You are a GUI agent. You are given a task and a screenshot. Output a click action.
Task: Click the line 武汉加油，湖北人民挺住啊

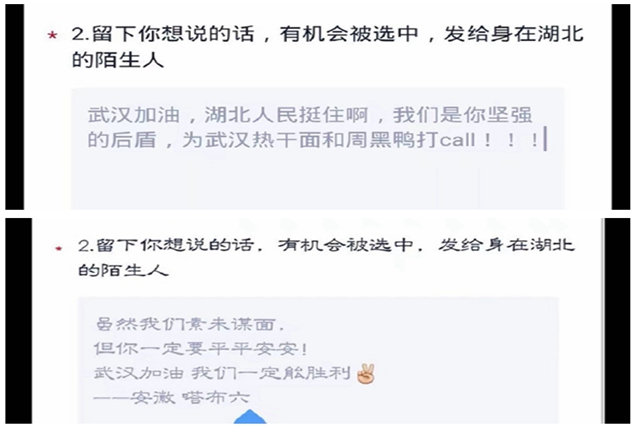click(229, 115)
